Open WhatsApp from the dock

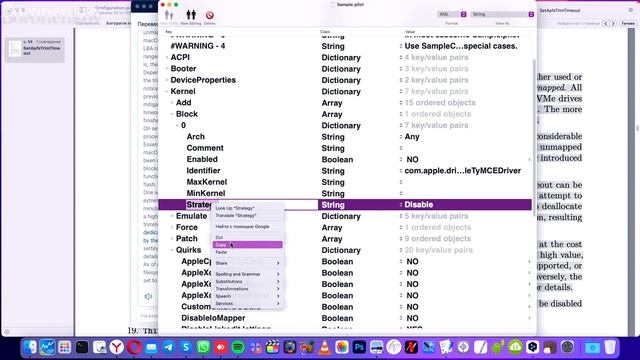pos(203,347)
